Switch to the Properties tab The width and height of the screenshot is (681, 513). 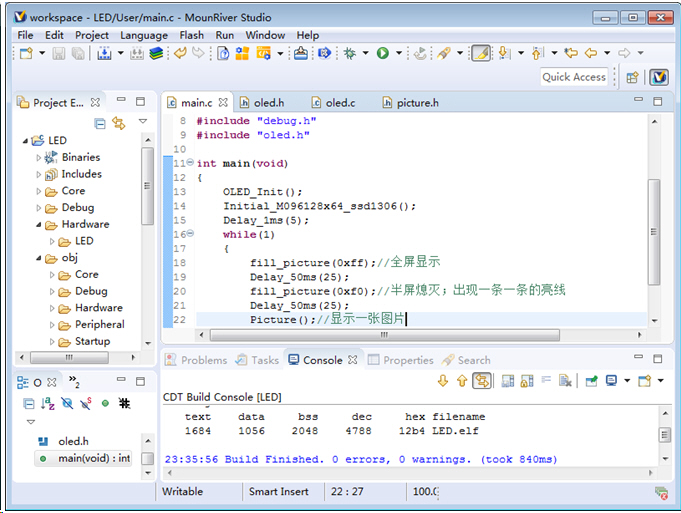401,360
